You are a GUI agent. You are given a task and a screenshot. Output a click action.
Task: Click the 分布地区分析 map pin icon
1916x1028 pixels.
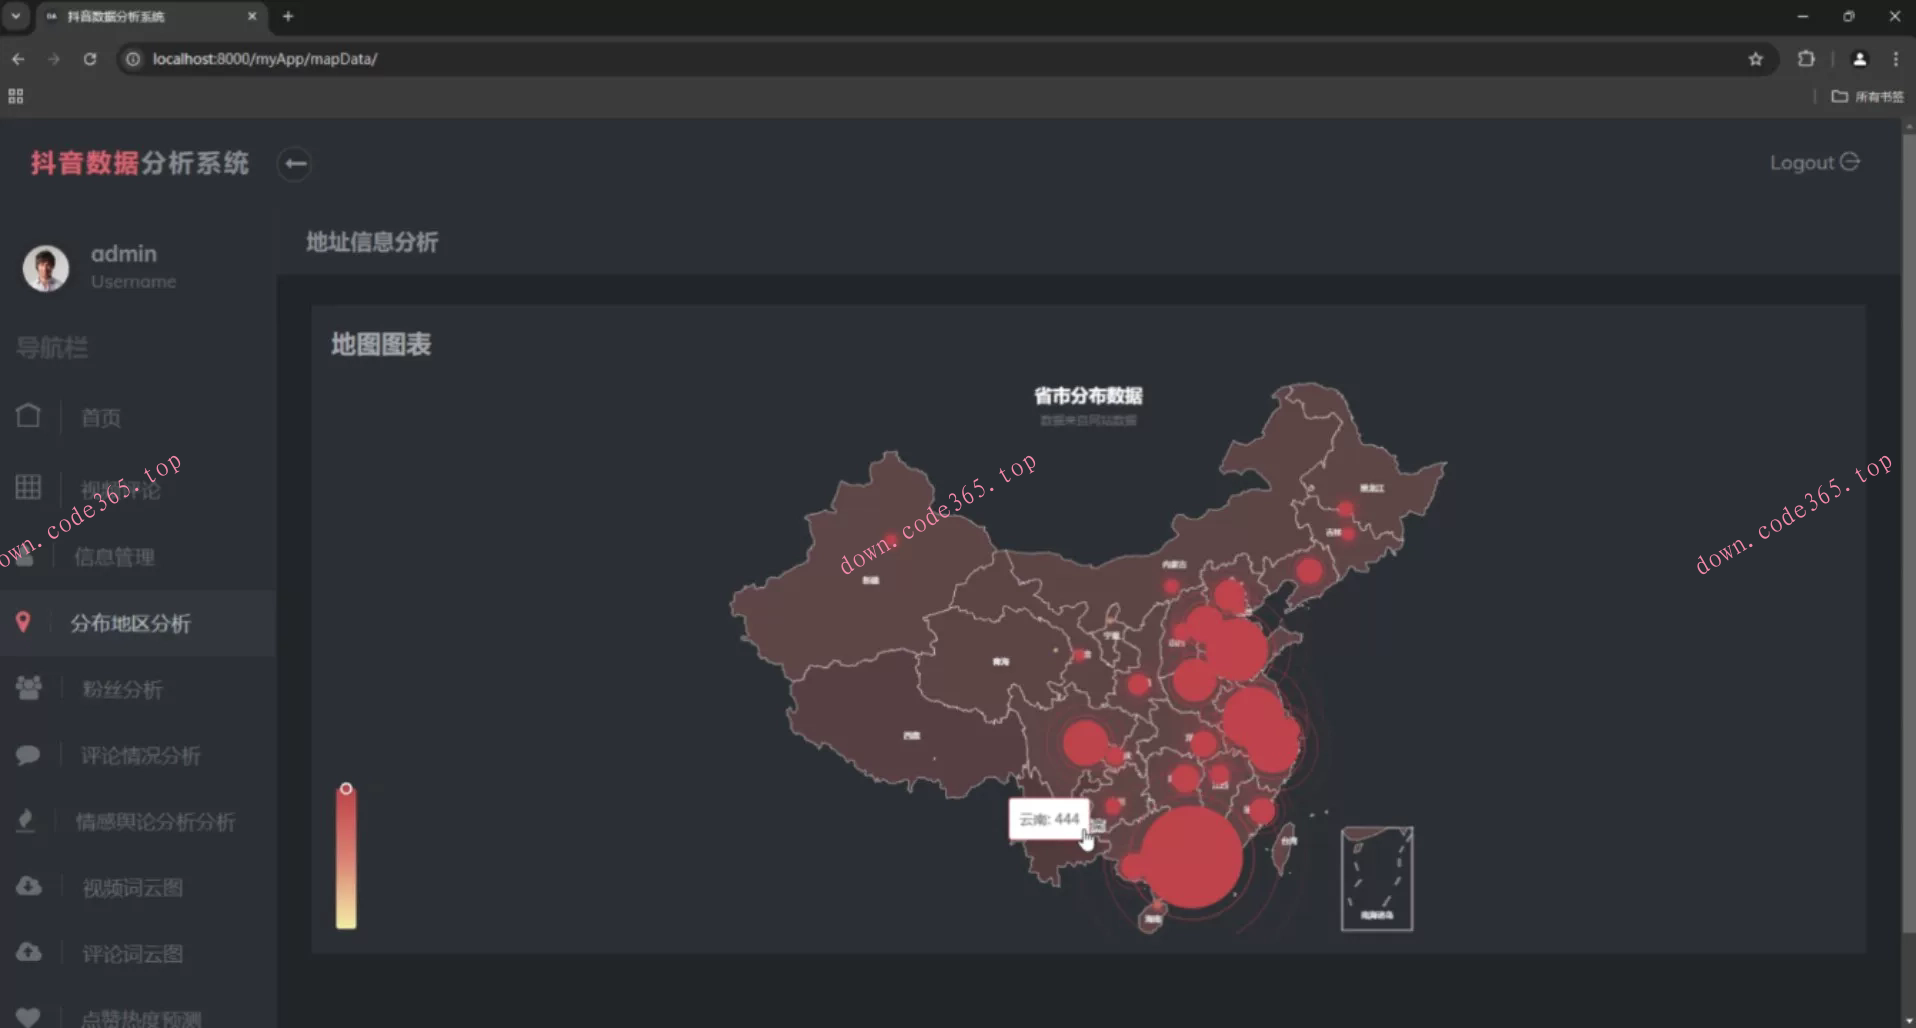pyautogui.click(x=25, y=622)
